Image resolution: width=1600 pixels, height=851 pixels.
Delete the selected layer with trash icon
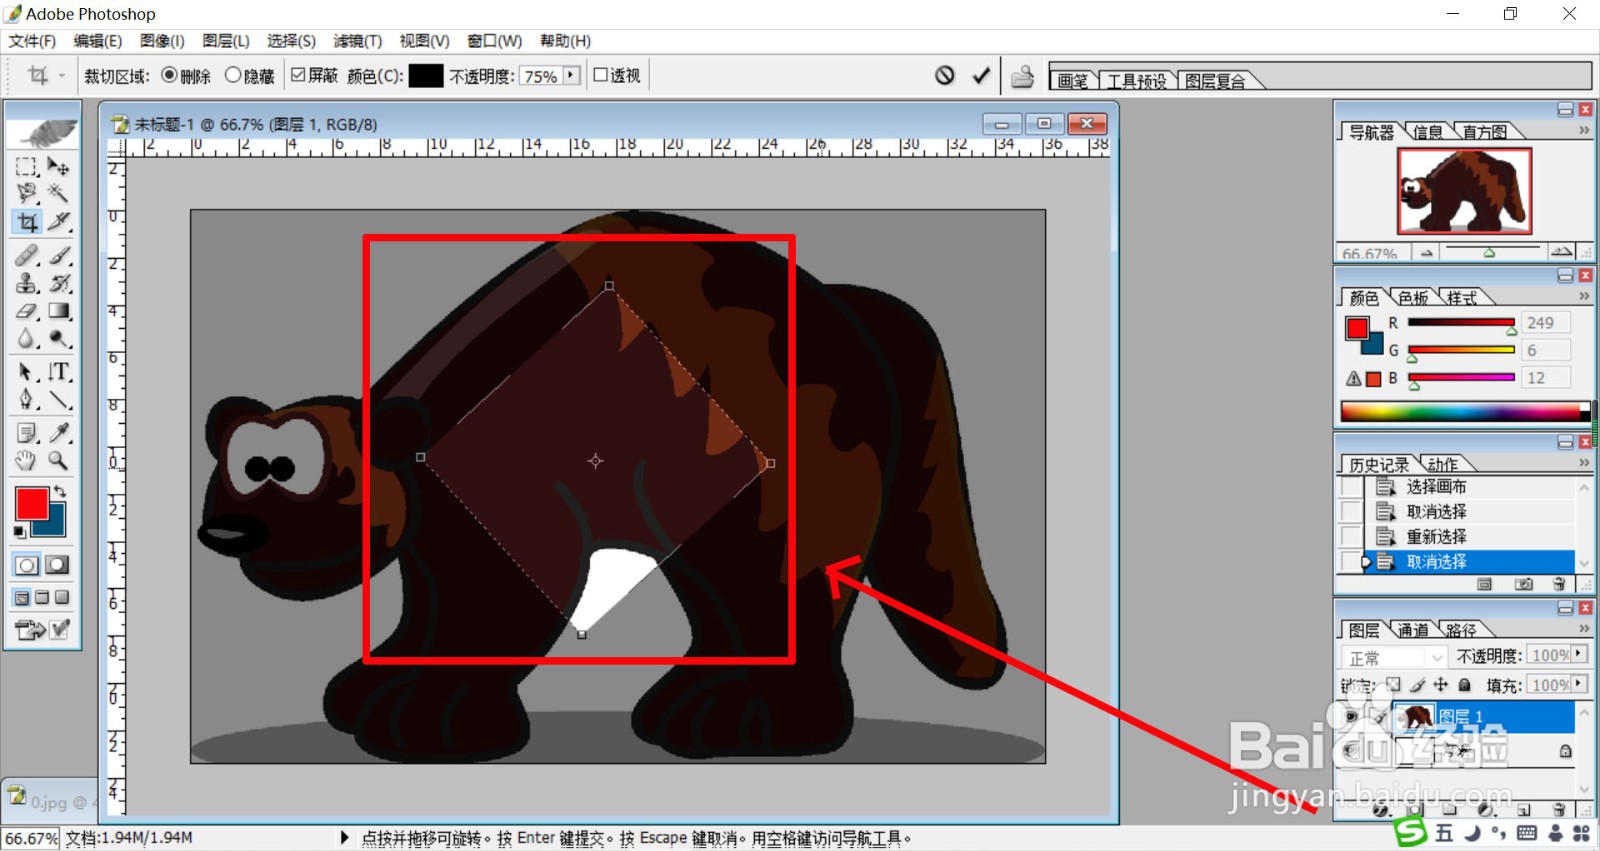(x=1559, y=809)
